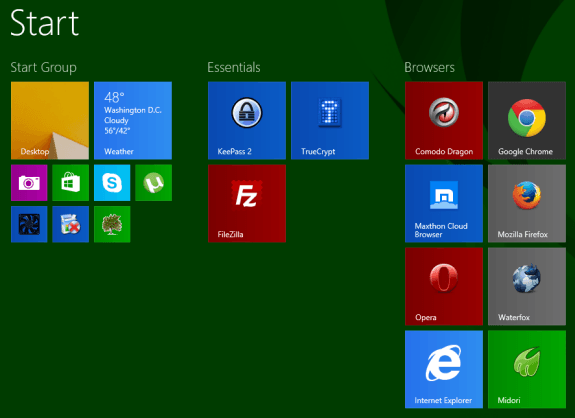Image resolution: width=575 pixels, height=418 pixels.
Task: Launch KeePass 2 tile
Action: point(247,121)
